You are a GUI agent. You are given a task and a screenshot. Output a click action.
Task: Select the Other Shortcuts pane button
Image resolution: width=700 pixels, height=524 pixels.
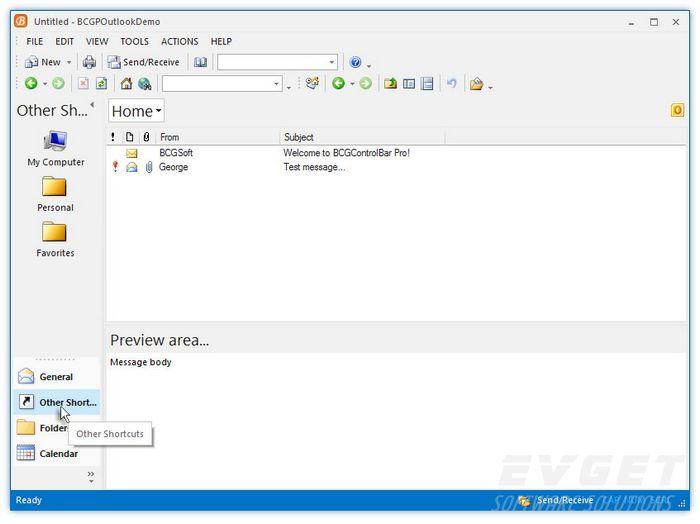click(x=57, y=402)
